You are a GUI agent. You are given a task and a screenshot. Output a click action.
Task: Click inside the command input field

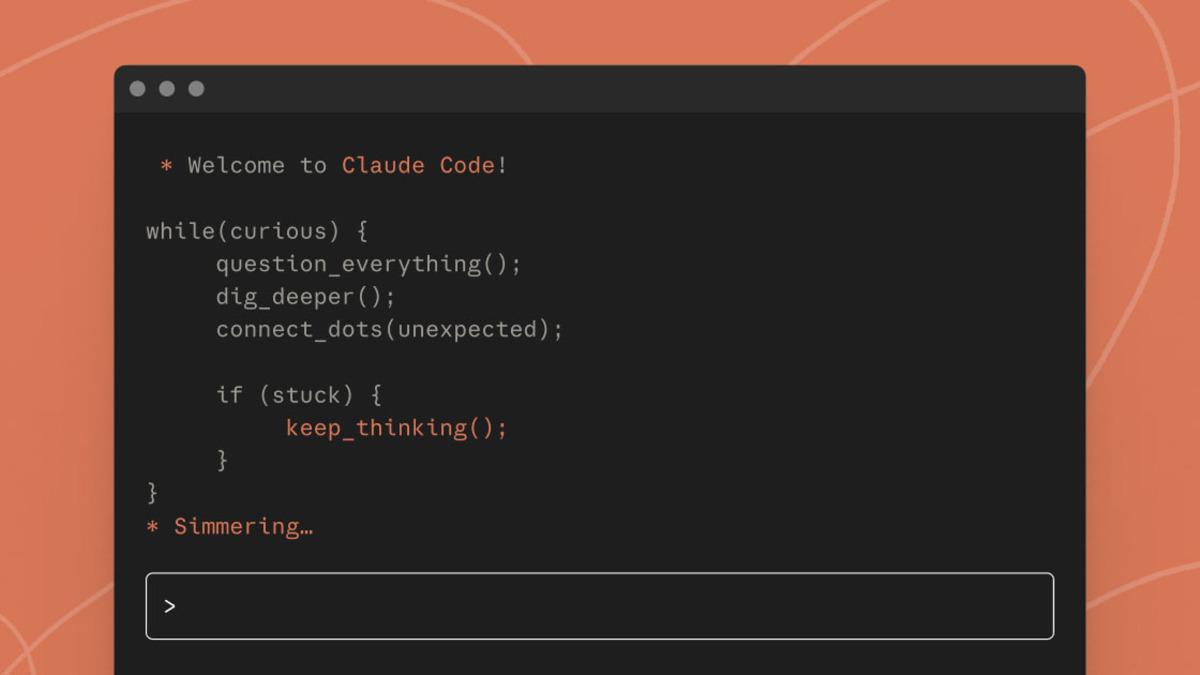tap(600, 606)
